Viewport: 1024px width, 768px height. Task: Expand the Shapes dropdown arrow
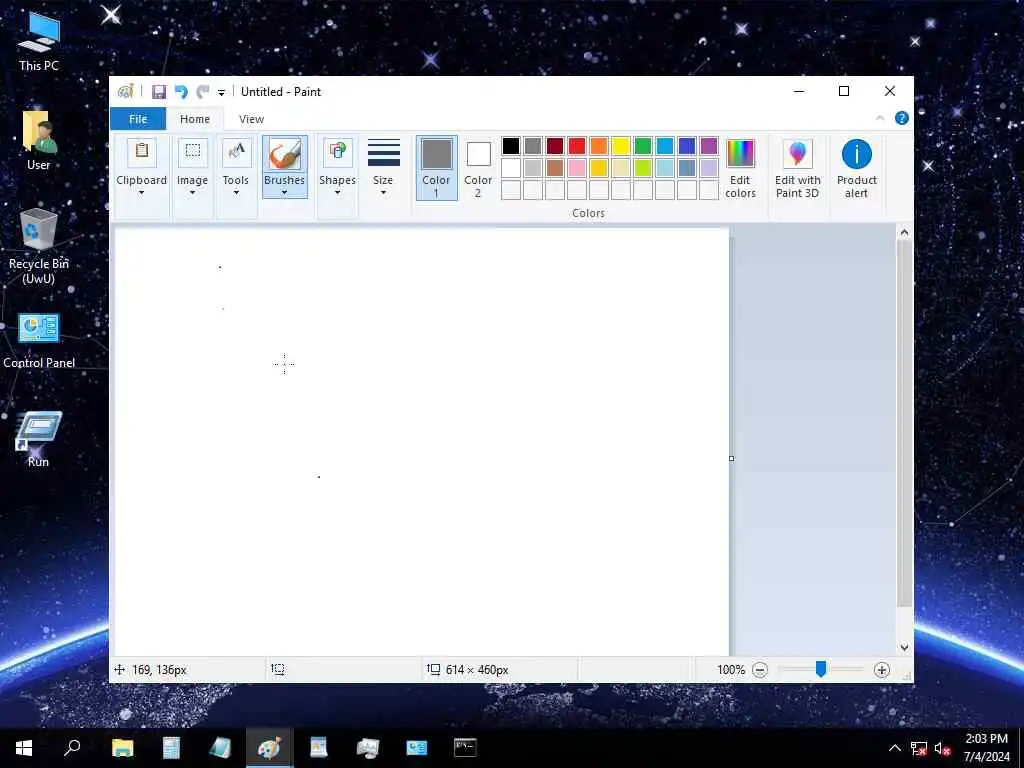click(337, 193)
